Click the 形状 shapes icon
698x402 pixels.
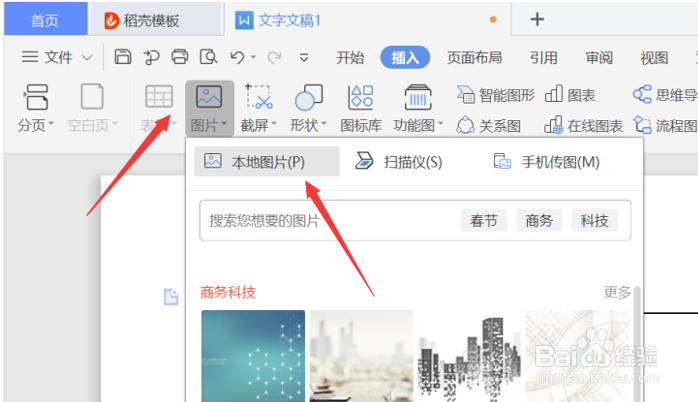pos(308,97)
